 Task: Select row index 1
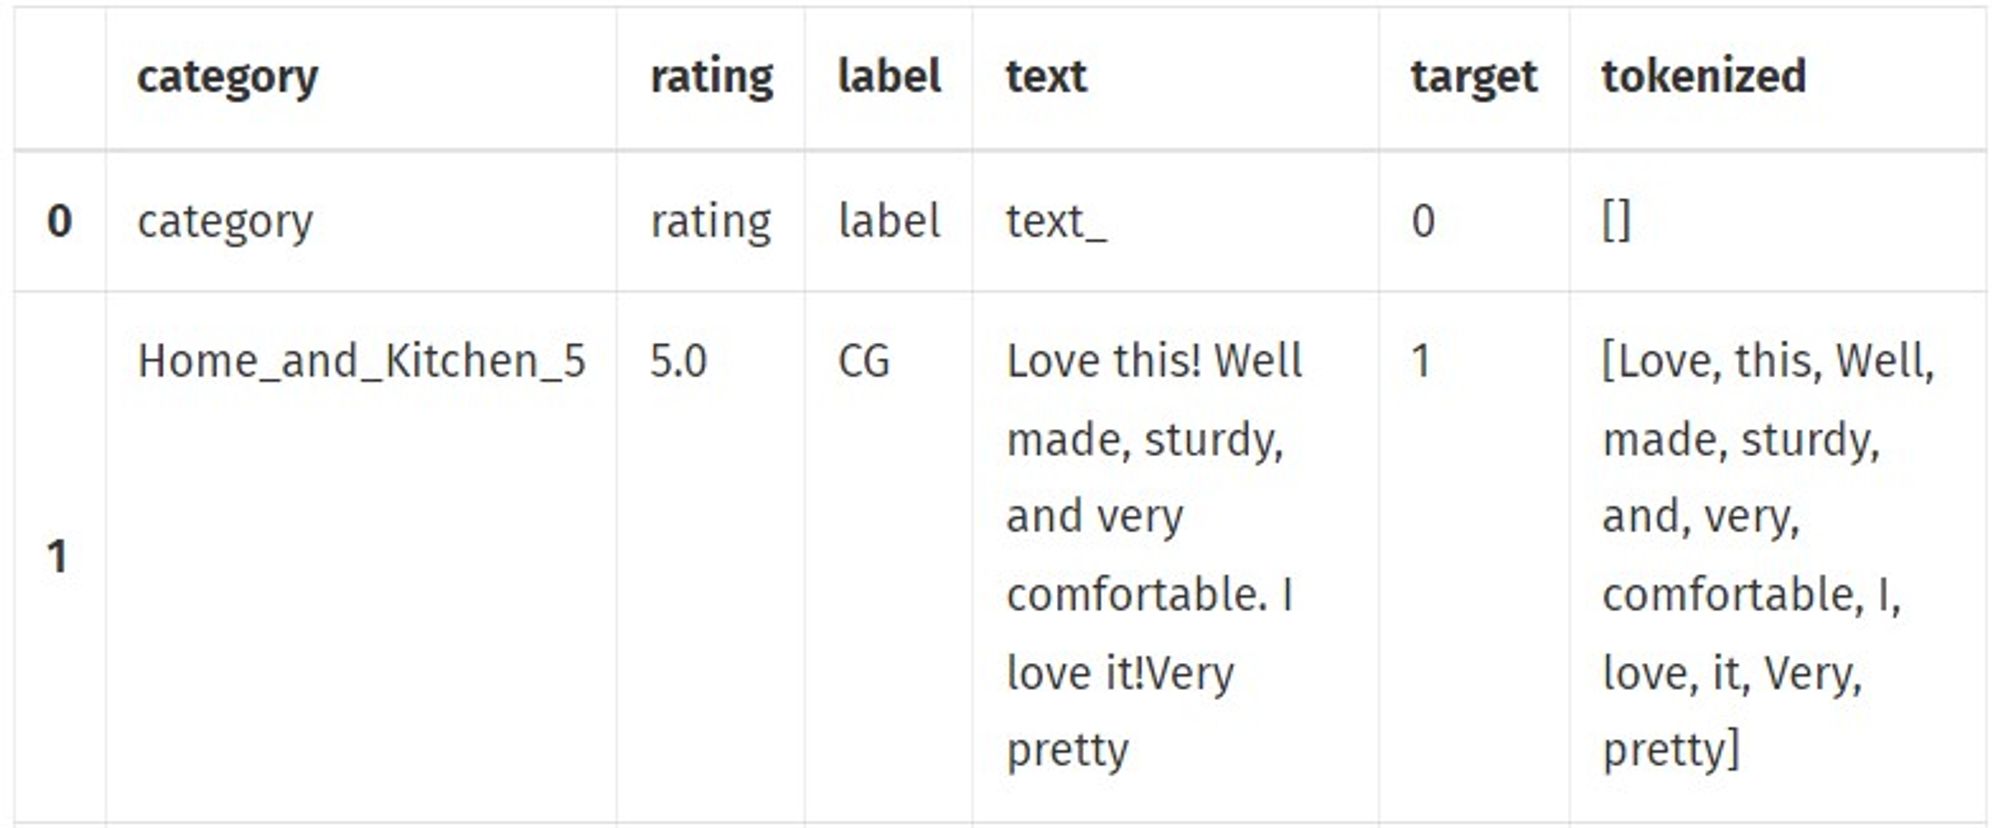(x=58, y=557)
